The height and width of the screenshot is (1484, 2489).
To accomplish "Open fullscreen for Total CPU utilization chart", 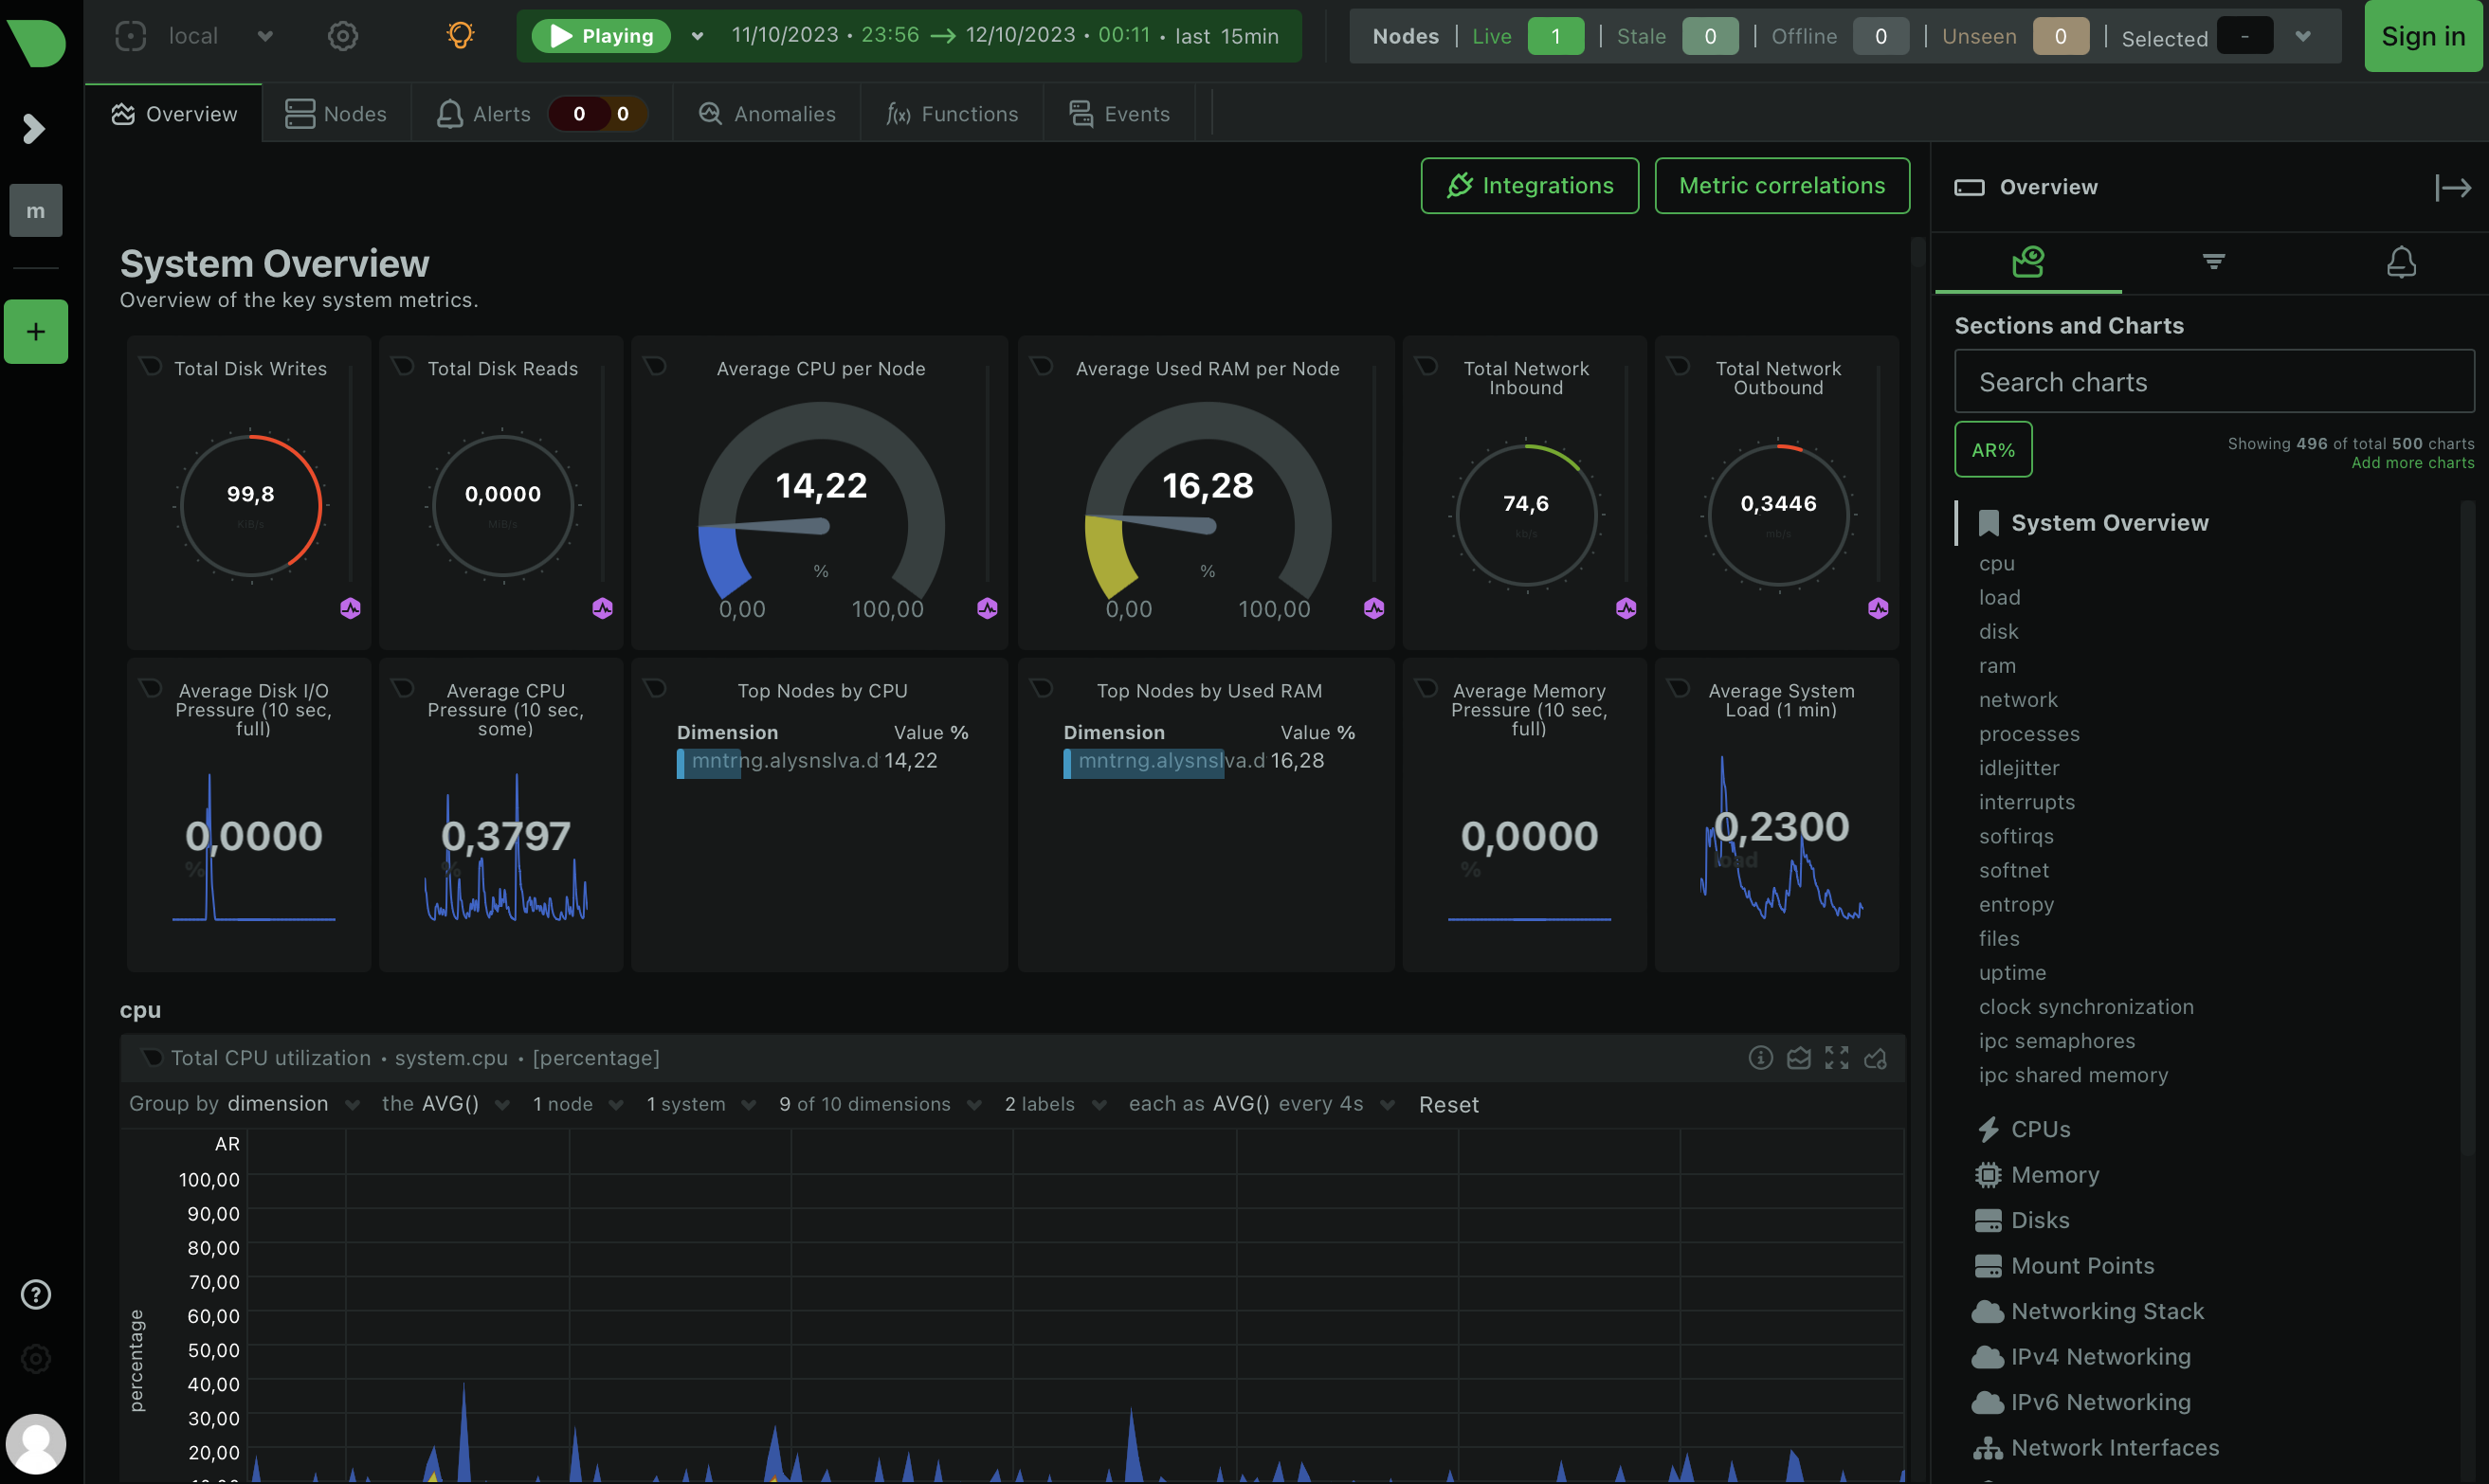I will 1836,1058.
